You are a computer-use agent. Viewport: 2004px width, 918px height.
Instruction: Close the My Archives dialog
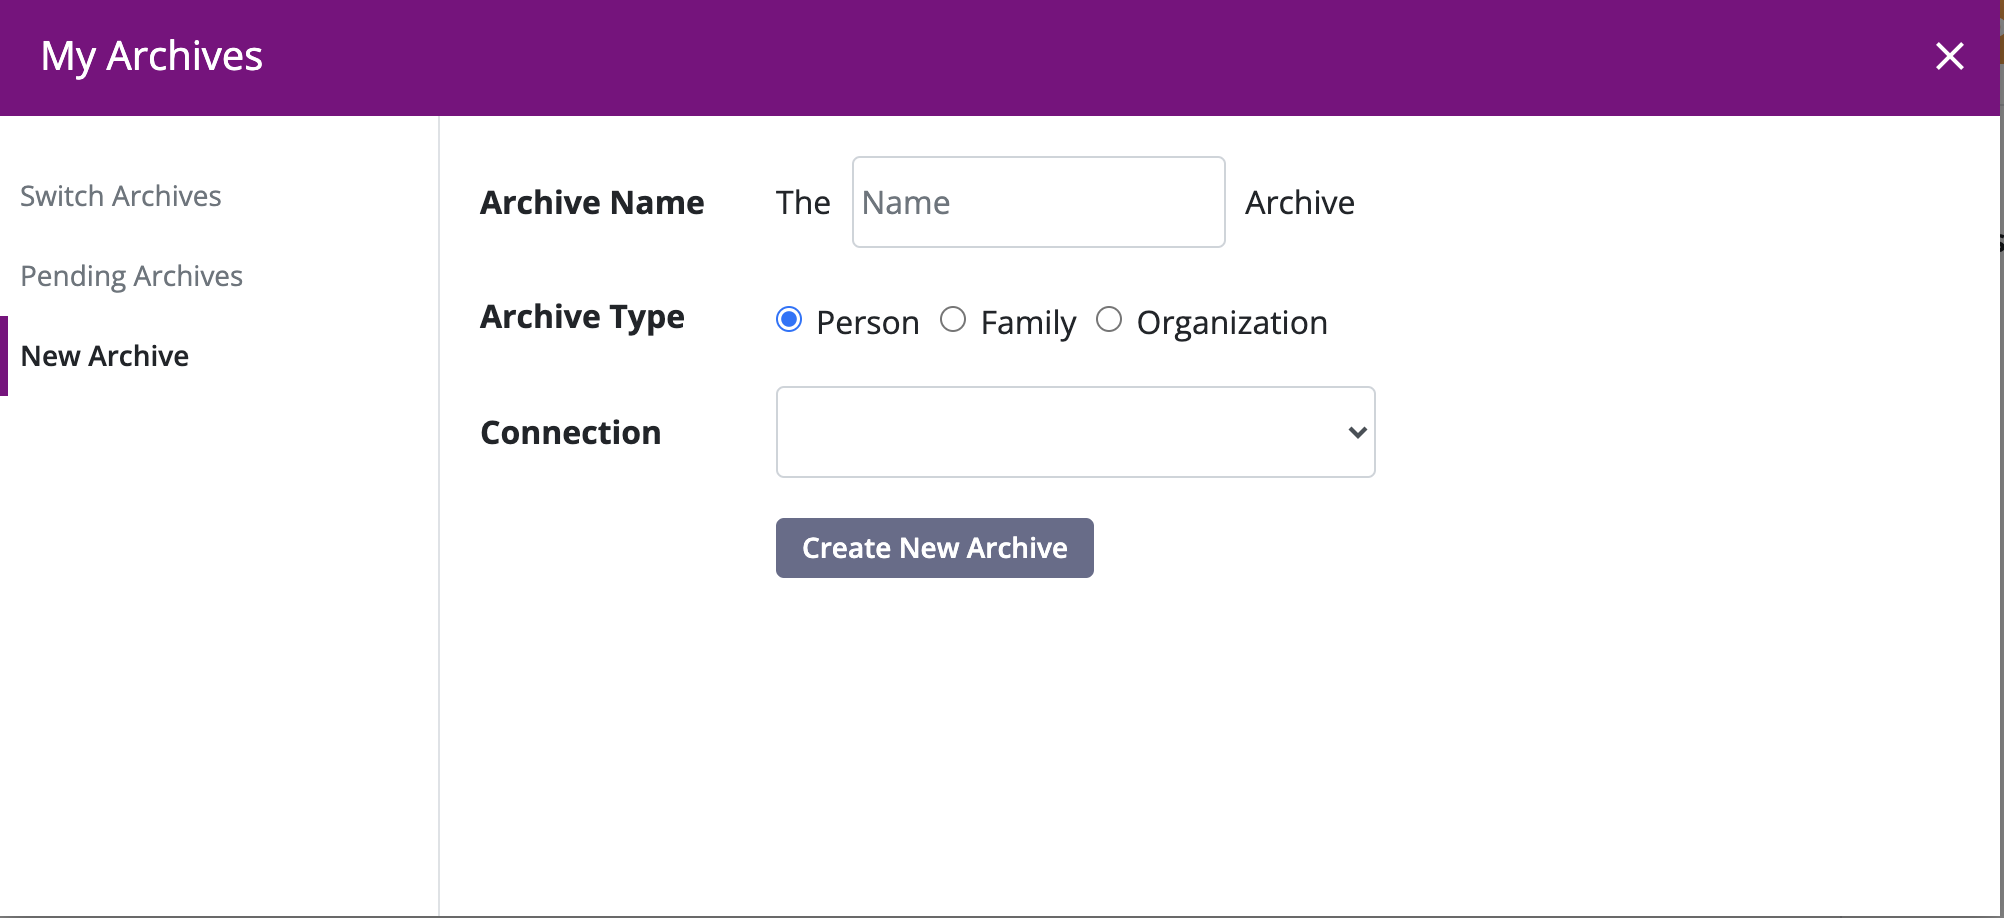(1949, 56)
